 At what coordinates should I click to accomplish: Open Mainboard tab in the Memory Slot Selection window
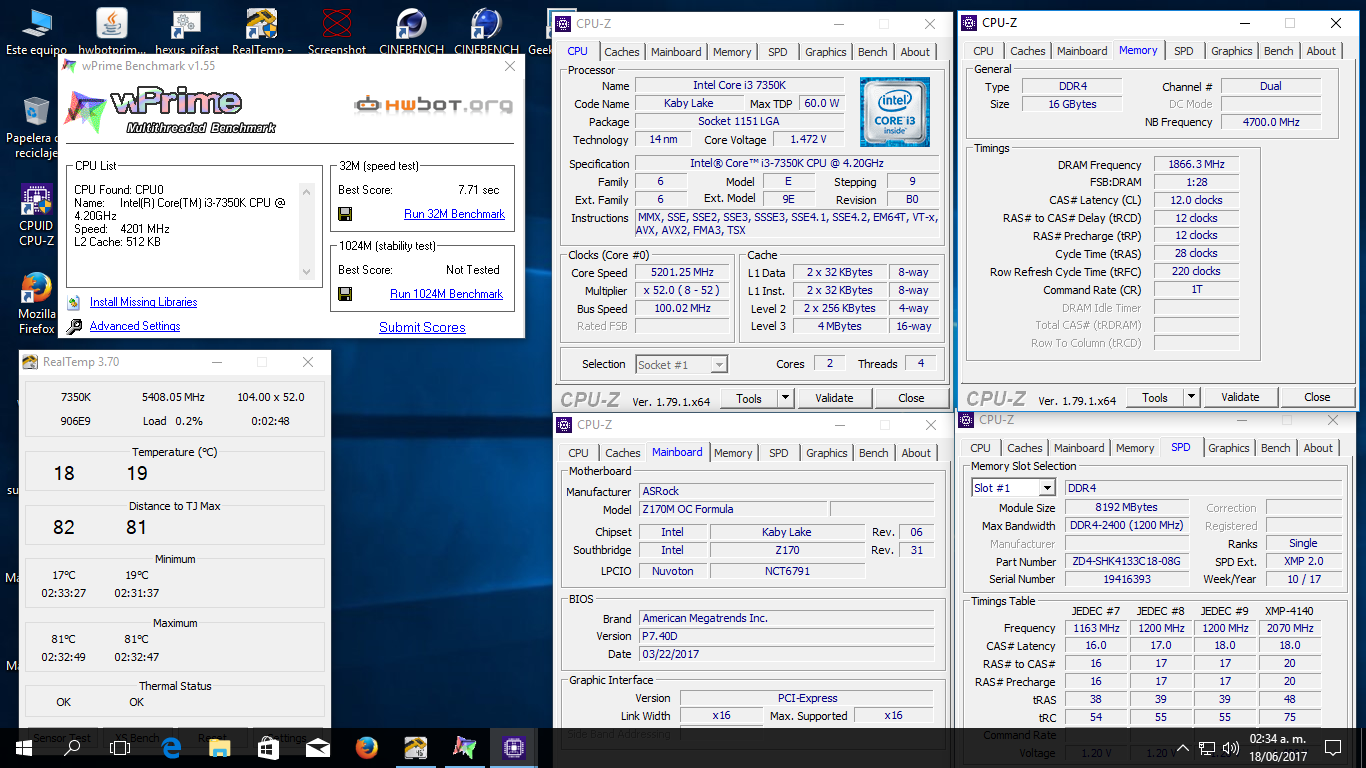tap(1079, 448)
